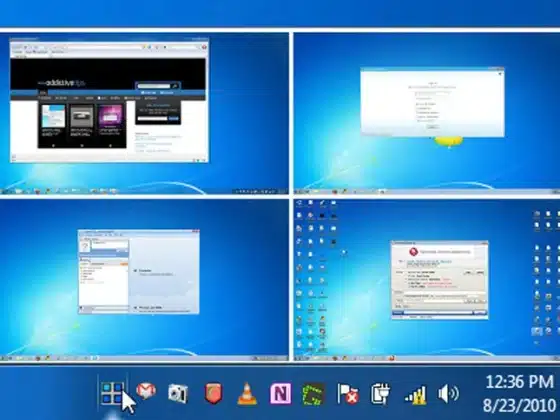Viewport: 560px width, 420px height.
Task: Select the desktop preview with the two-pane window
Action: [144, 280]
